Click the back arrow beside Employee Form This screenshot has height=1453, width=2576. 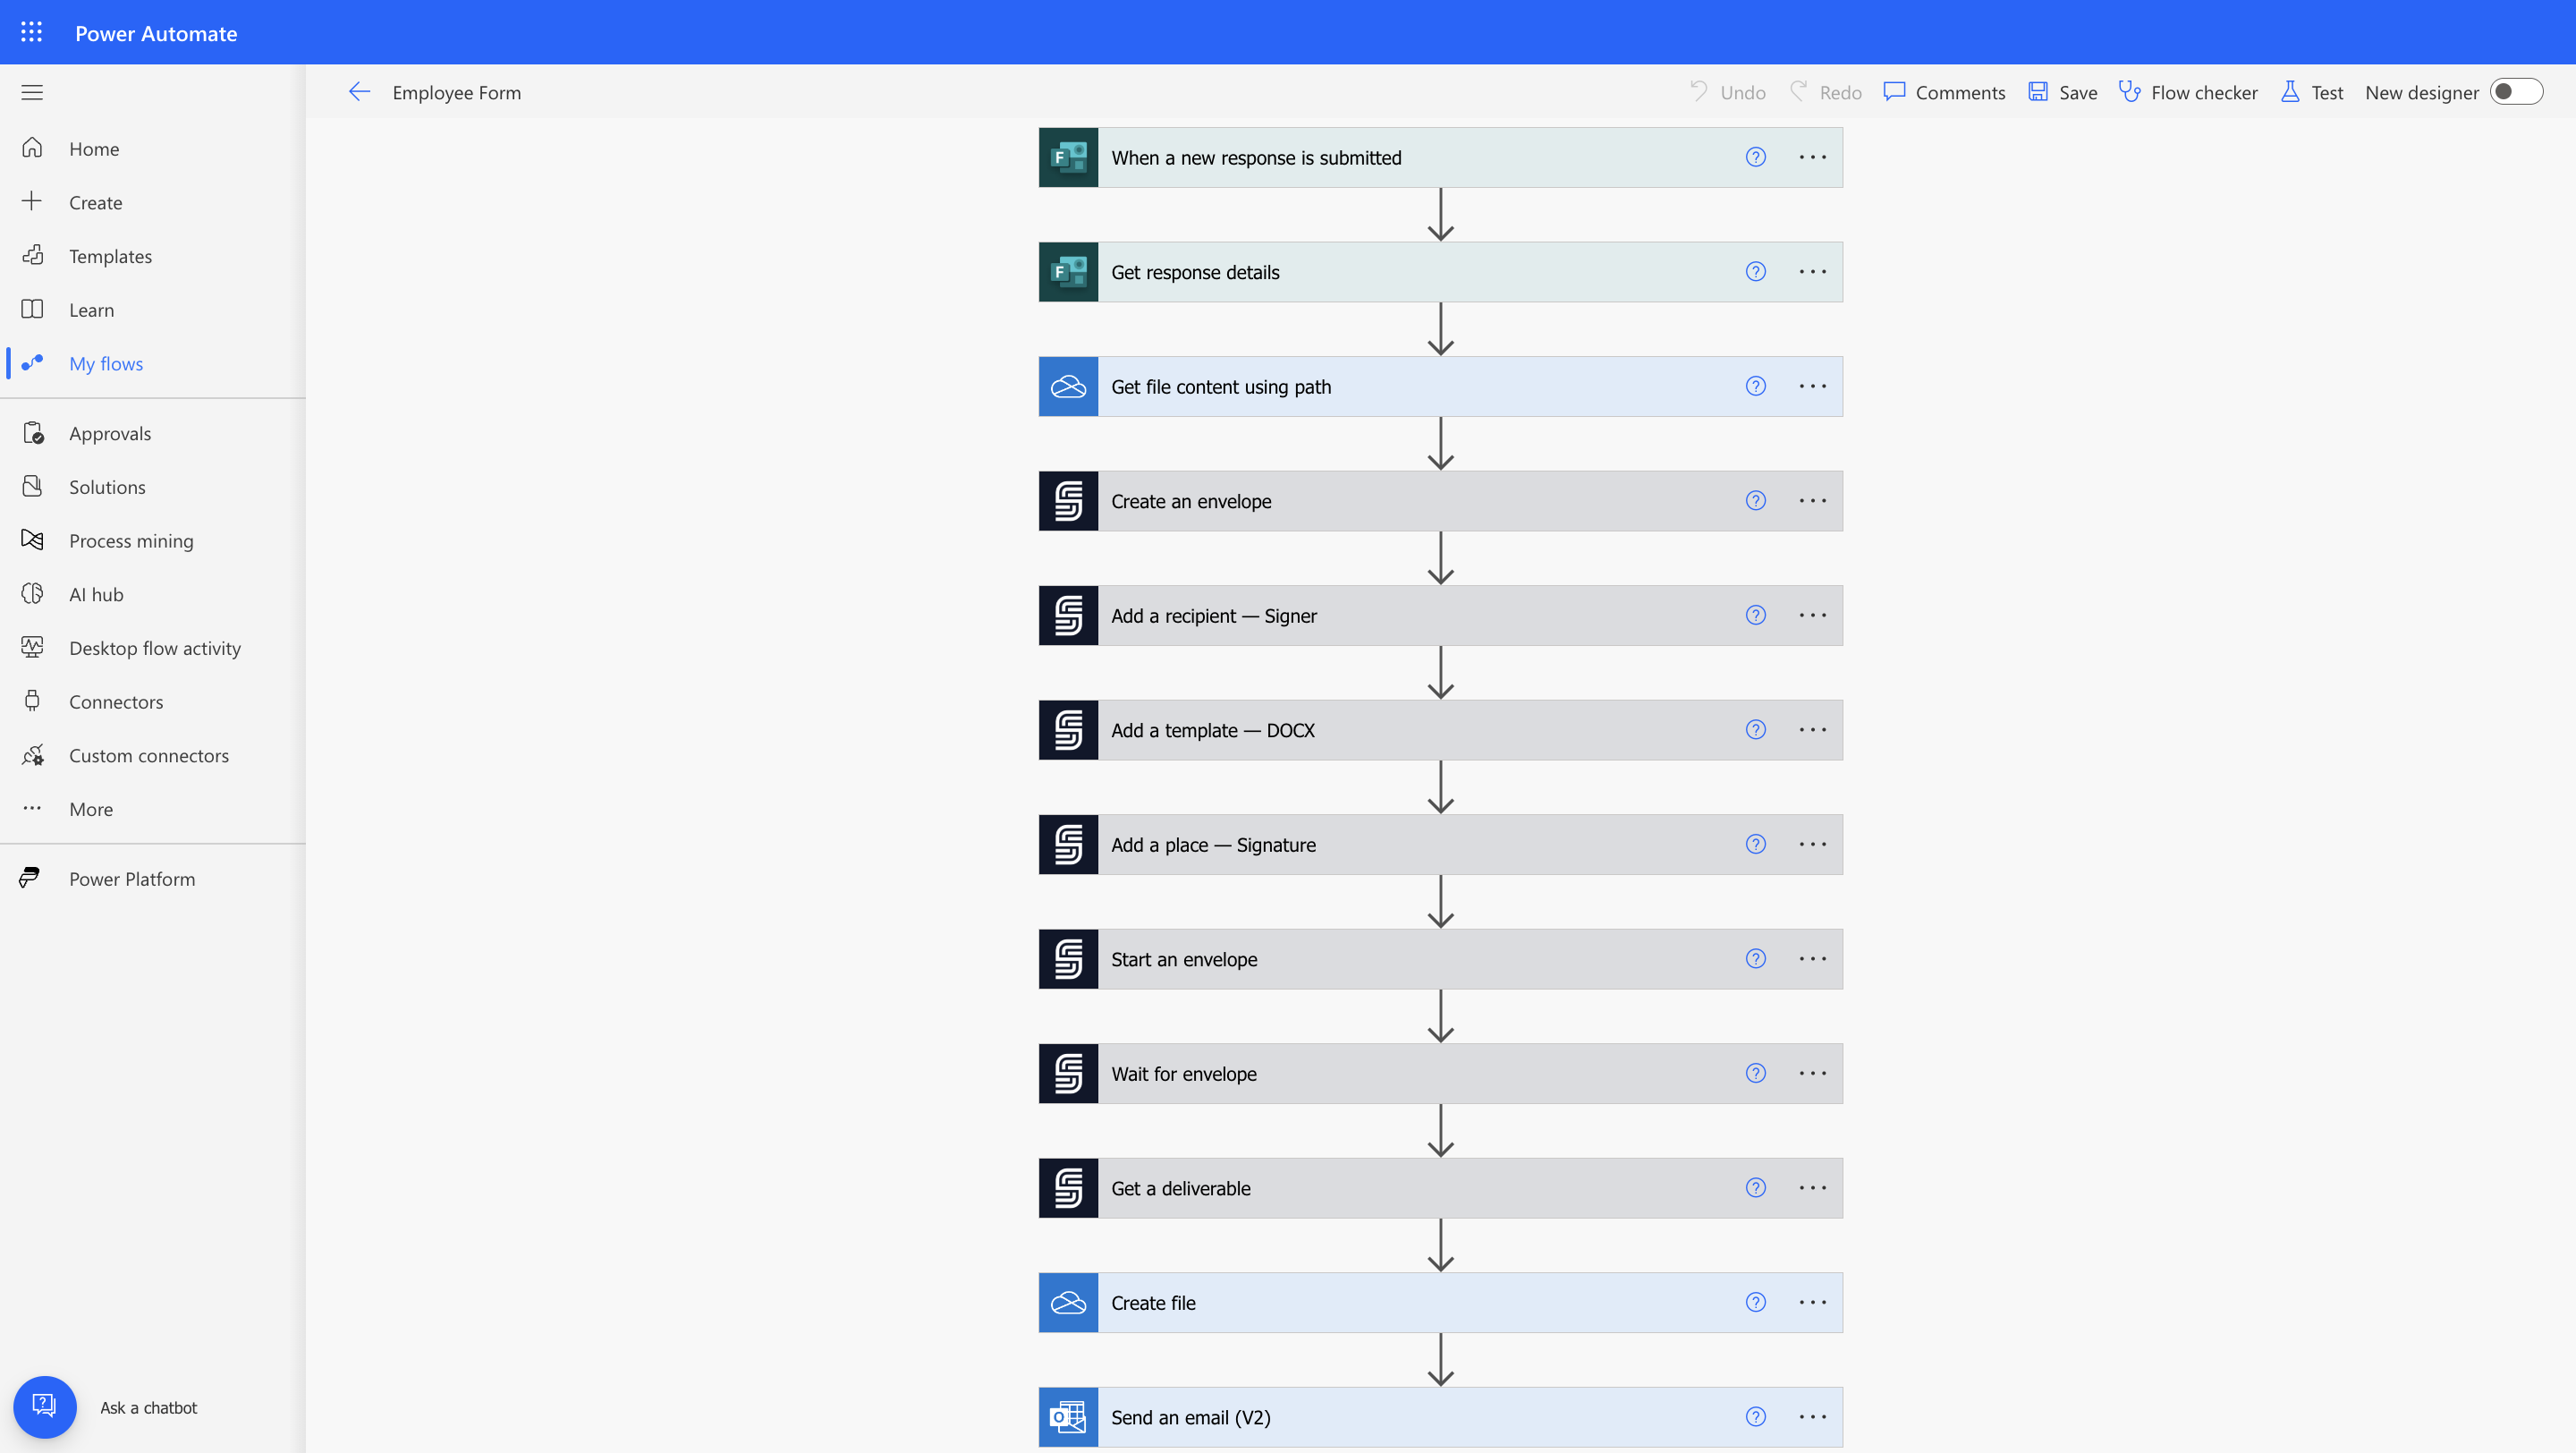tap(359, 93)
